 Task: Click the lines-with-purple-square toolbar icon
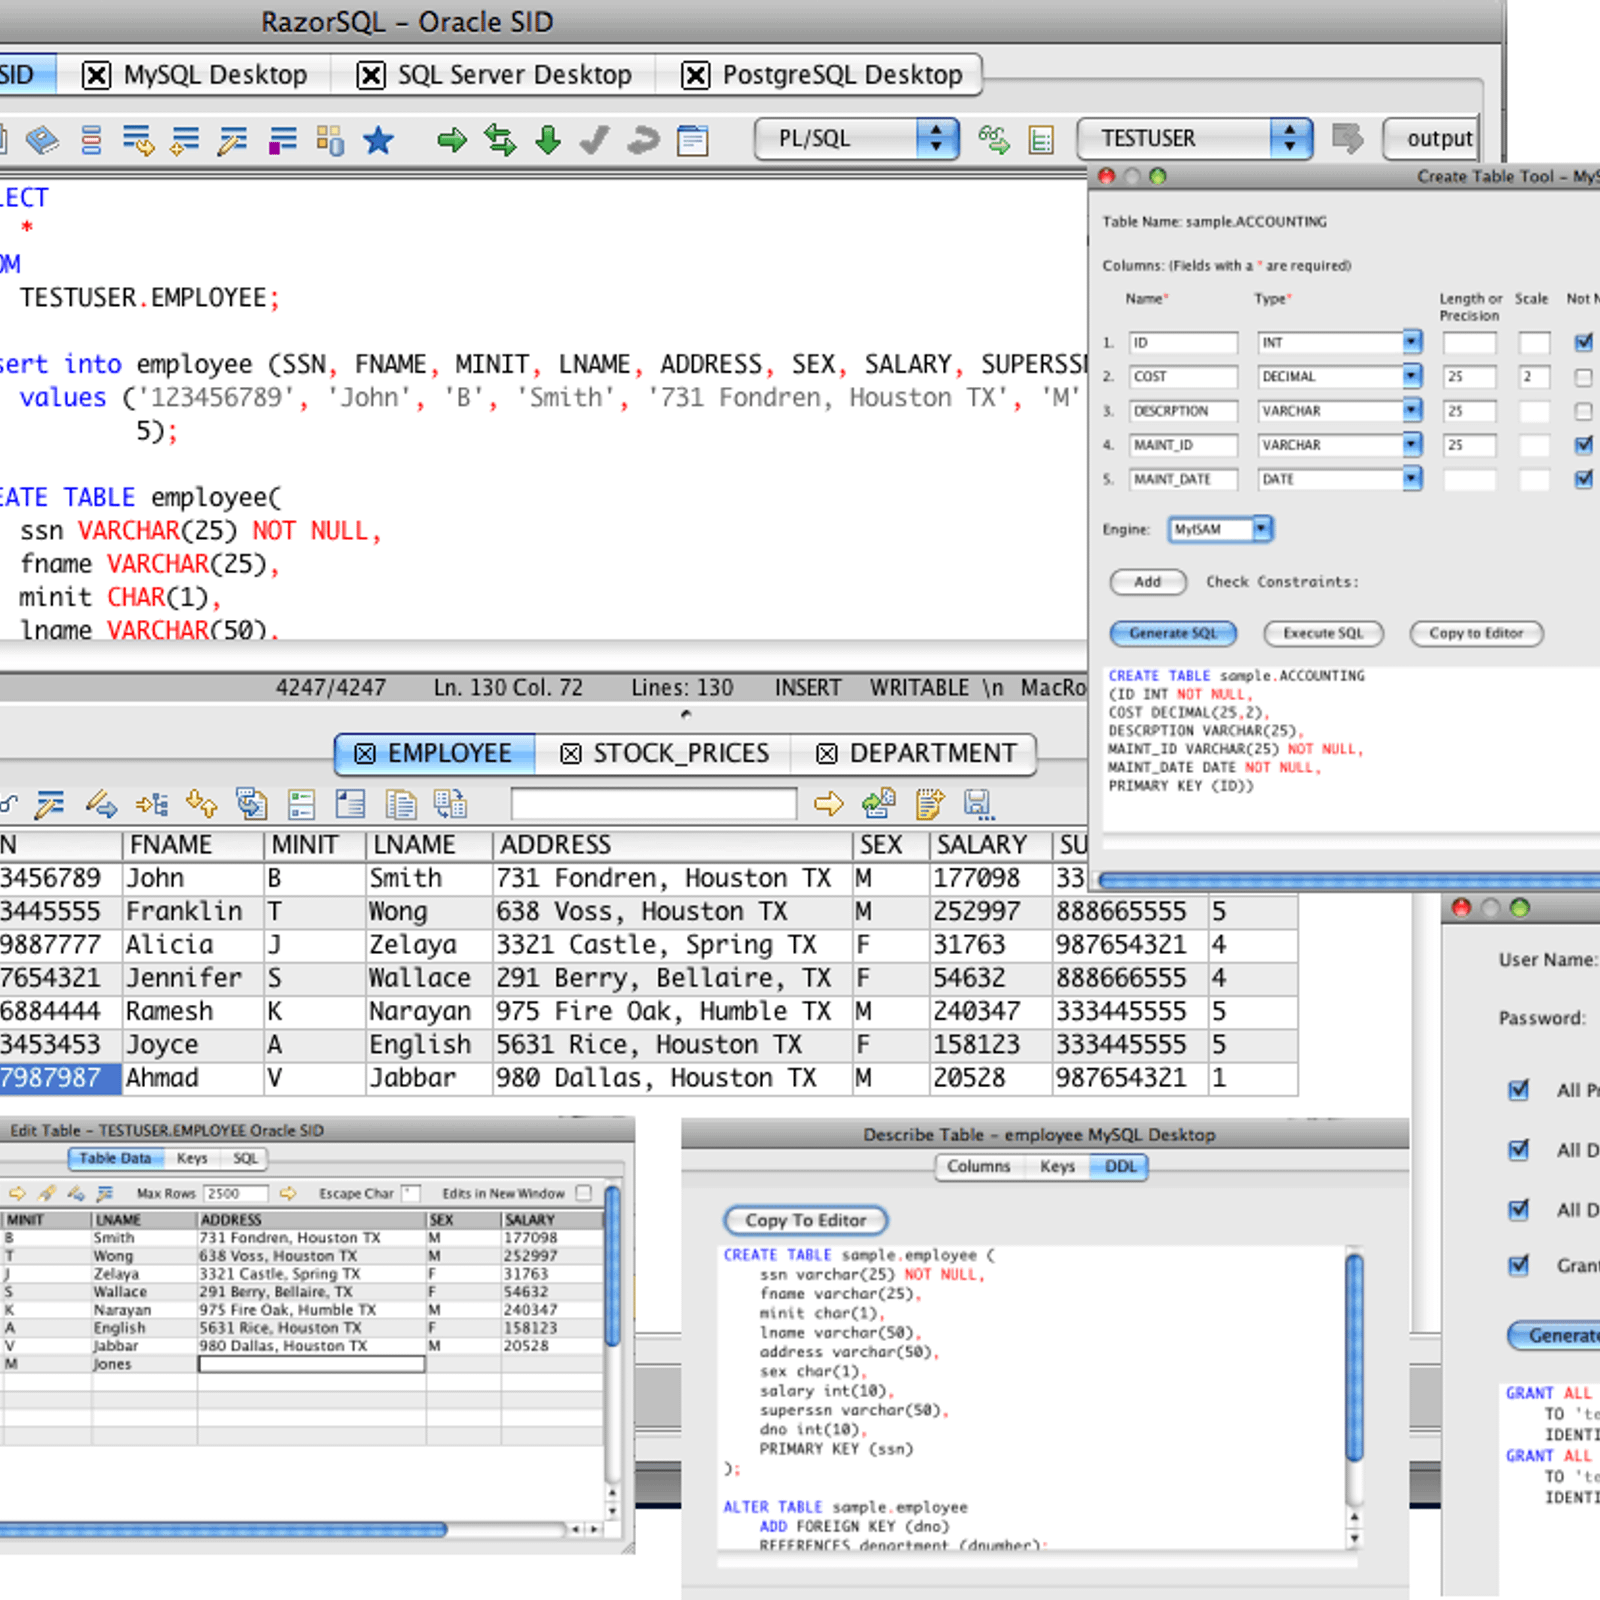click(282, 139)
